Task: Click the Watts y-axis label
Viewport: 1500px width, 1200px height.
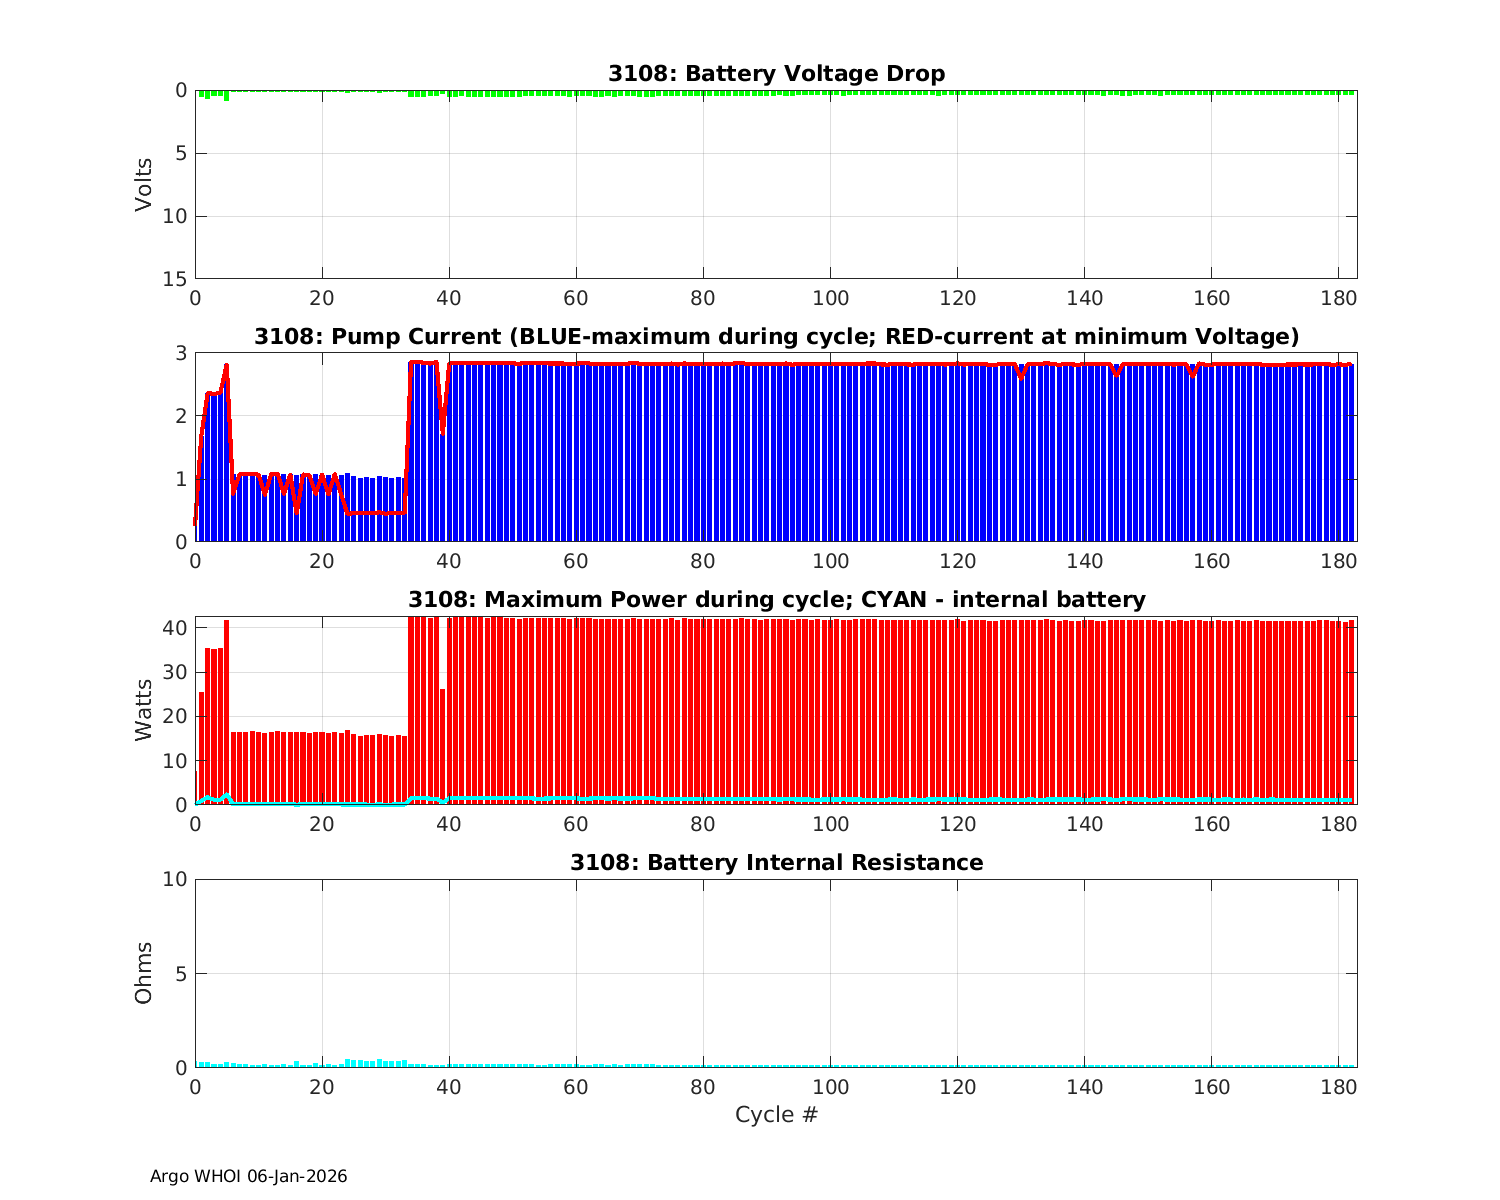Action: point(144,710)
